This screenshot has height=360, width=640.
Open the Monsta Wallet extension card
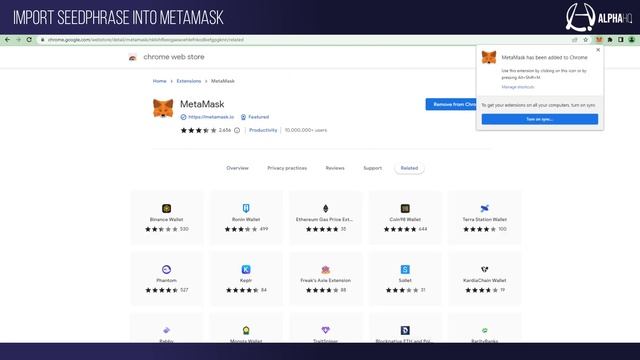[246, 329]
